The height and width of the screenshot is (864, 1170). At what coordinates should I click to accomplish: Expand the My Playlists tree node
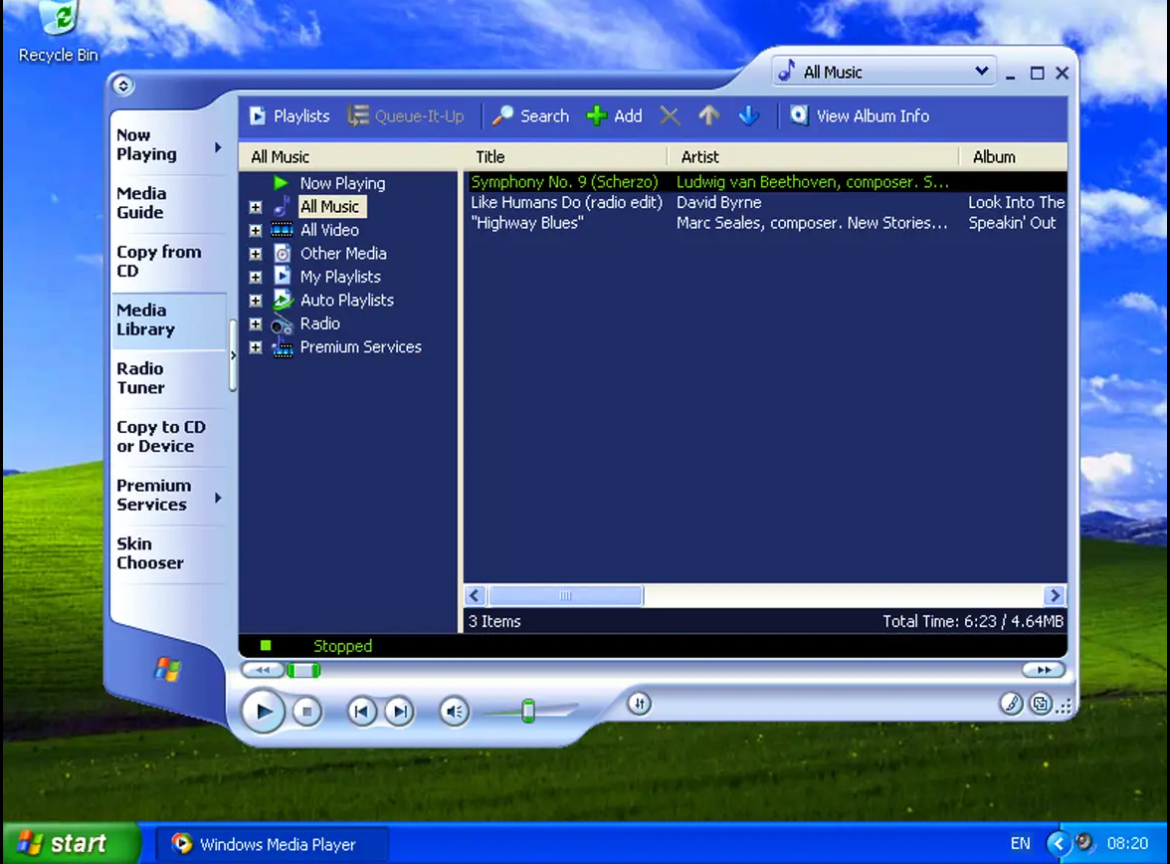[255, 278]
